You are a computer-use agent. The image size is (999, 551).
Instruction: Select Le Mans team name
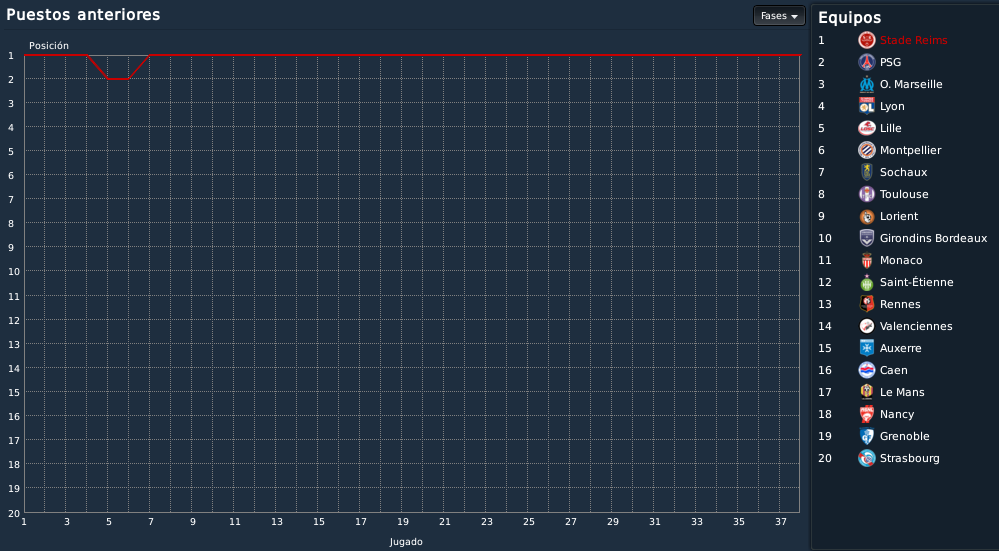tap(902, 392)
